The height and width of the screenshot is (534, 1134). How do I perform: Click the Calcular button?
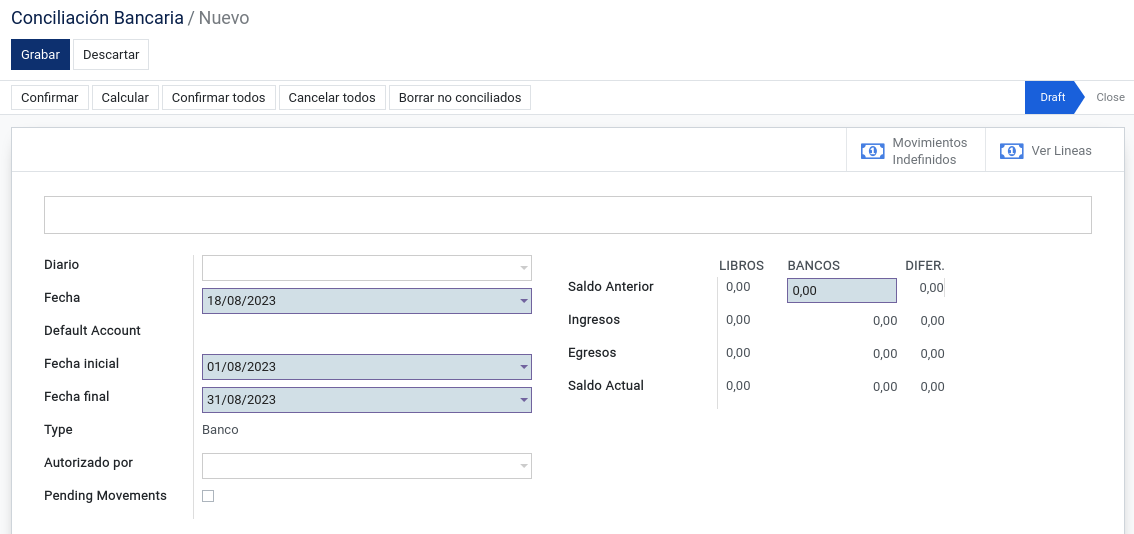(125, 97)
